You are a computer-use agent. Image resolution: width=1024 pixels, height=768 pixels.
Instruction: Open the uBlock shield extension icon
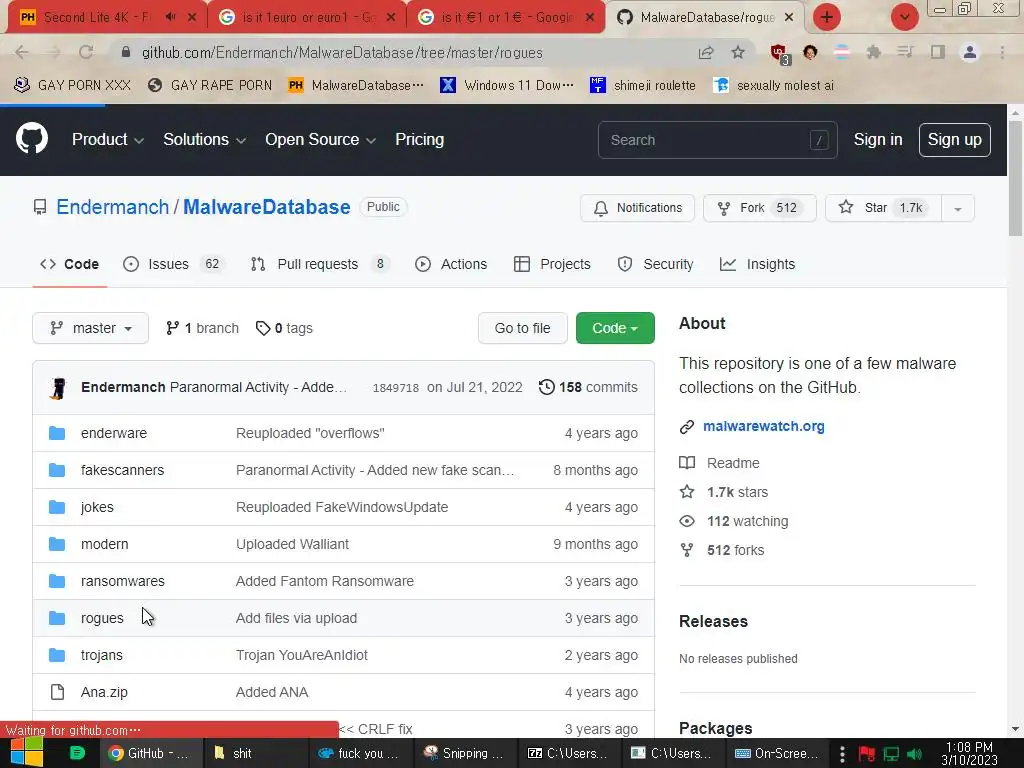click(779, 53)
